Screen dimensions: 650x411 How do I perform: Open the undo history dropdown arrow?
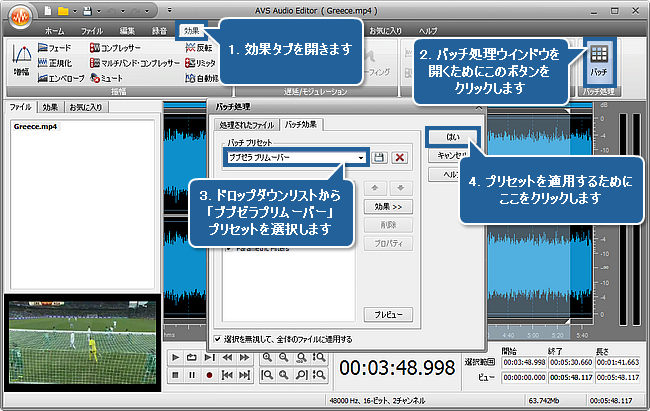pos(123,11)
